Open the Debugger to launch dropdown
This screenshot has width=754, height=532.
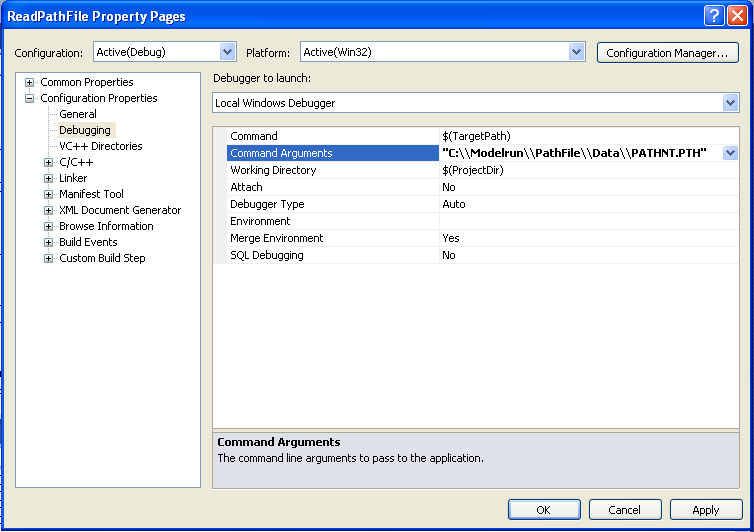coord(476,103)
